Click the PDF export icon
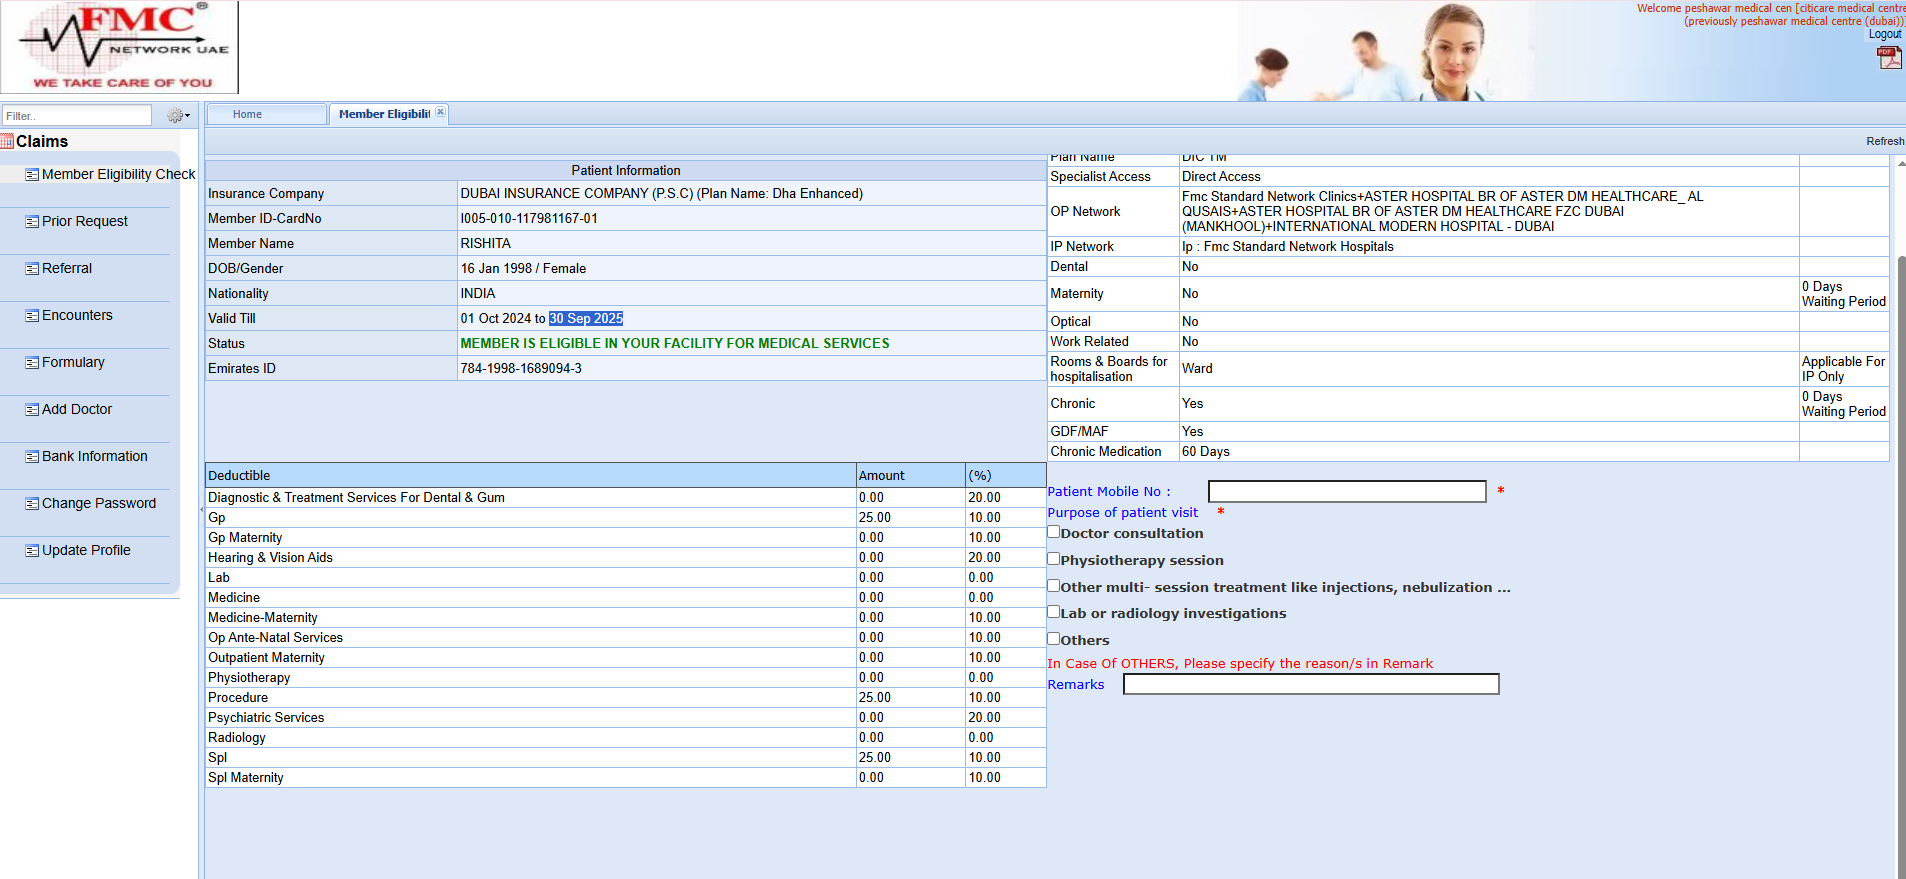Viewport: 1906px width, 879px height. pyautogui.click(x=1888, y=58)
